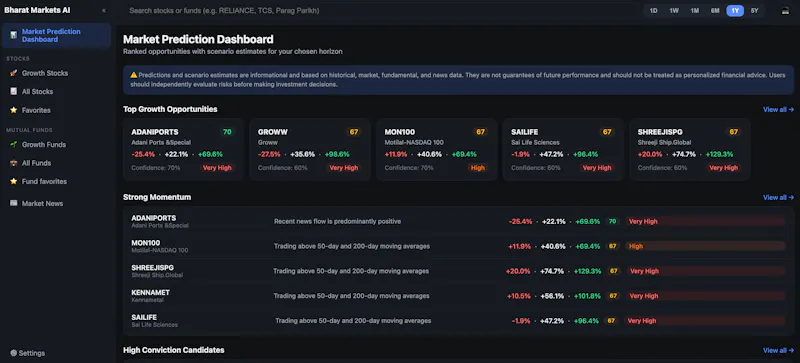Open Growth Stocks in the sidebar
The width and height of the screenshot is (800, 363).
coord(56,73)
